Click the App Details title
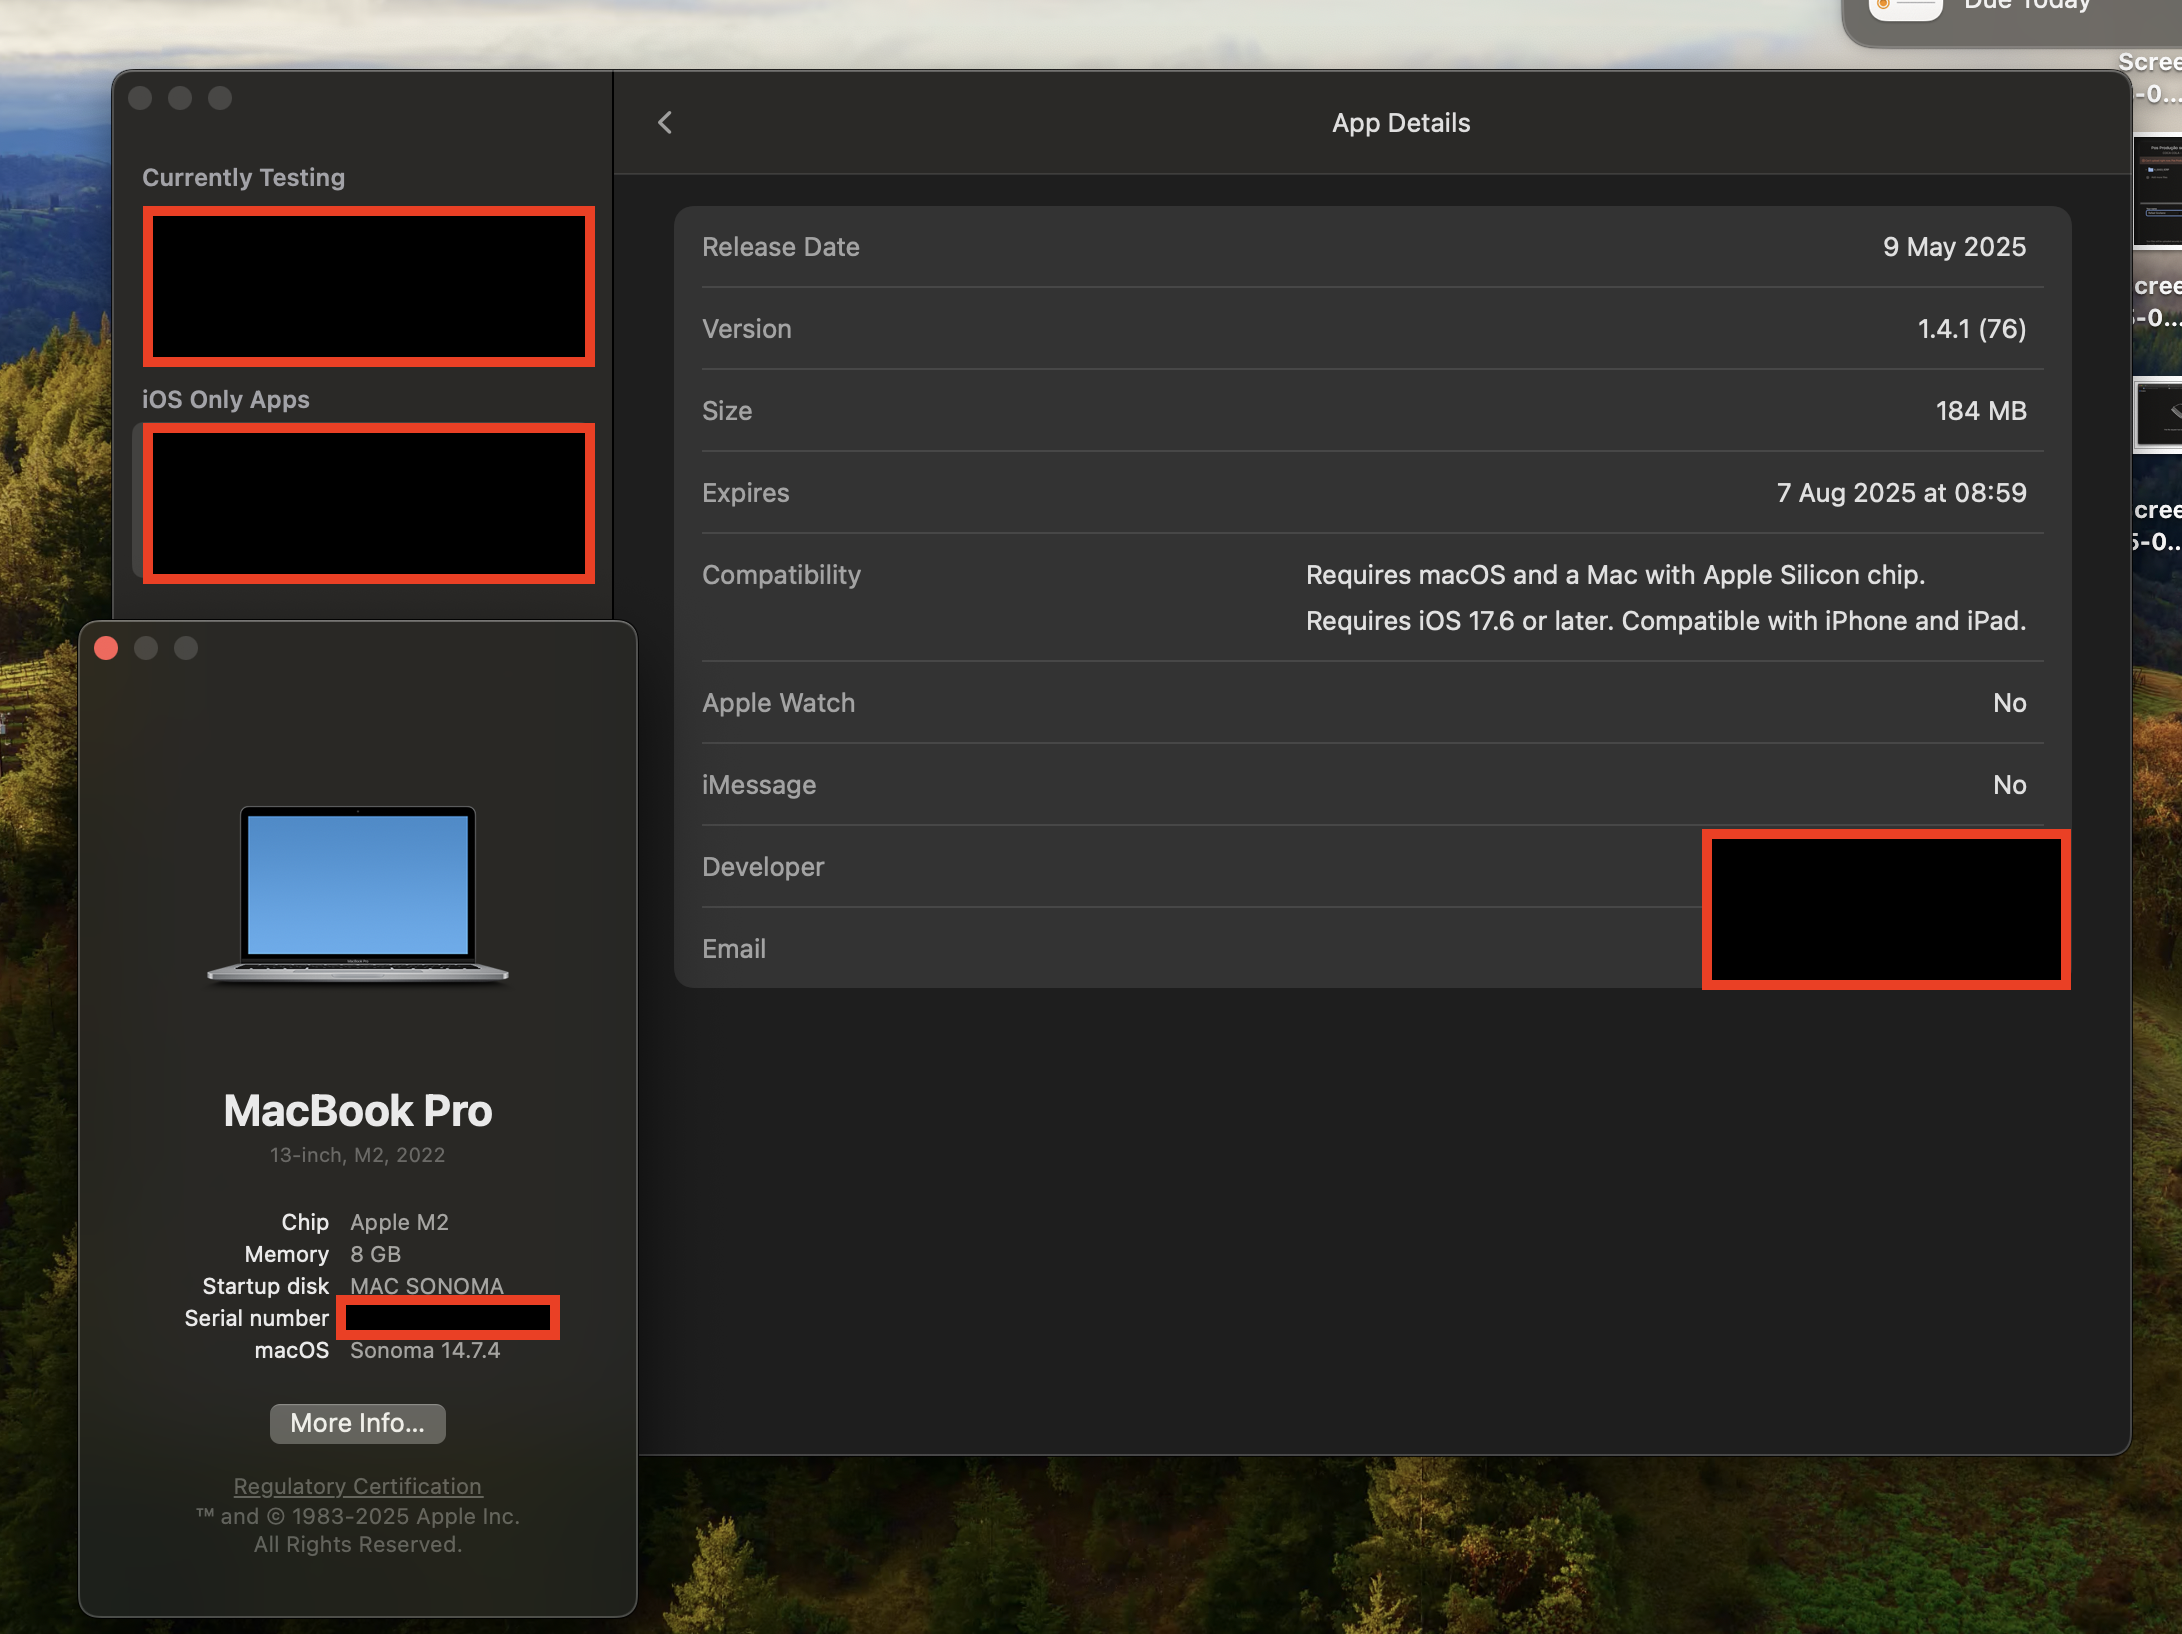 pos(1401,123)
